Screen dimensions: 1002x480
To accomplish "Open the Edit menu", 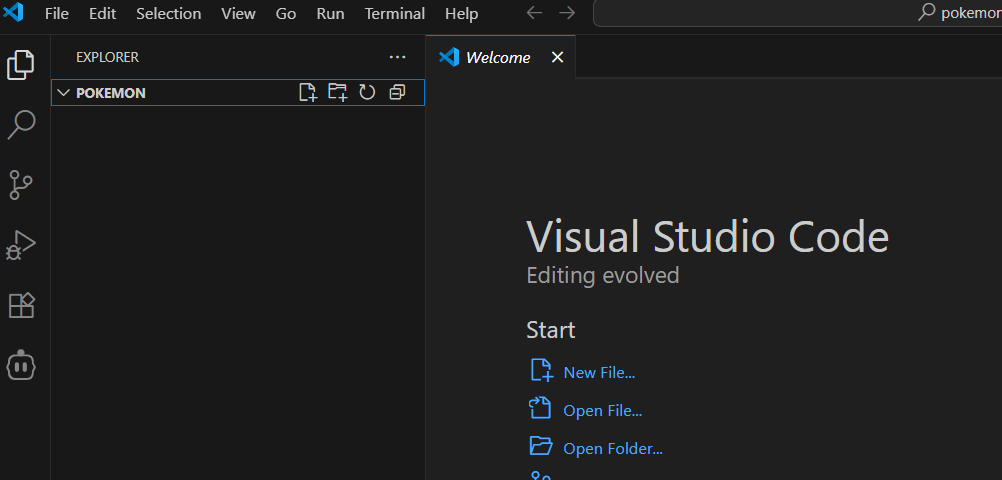I will click(102, 13).
